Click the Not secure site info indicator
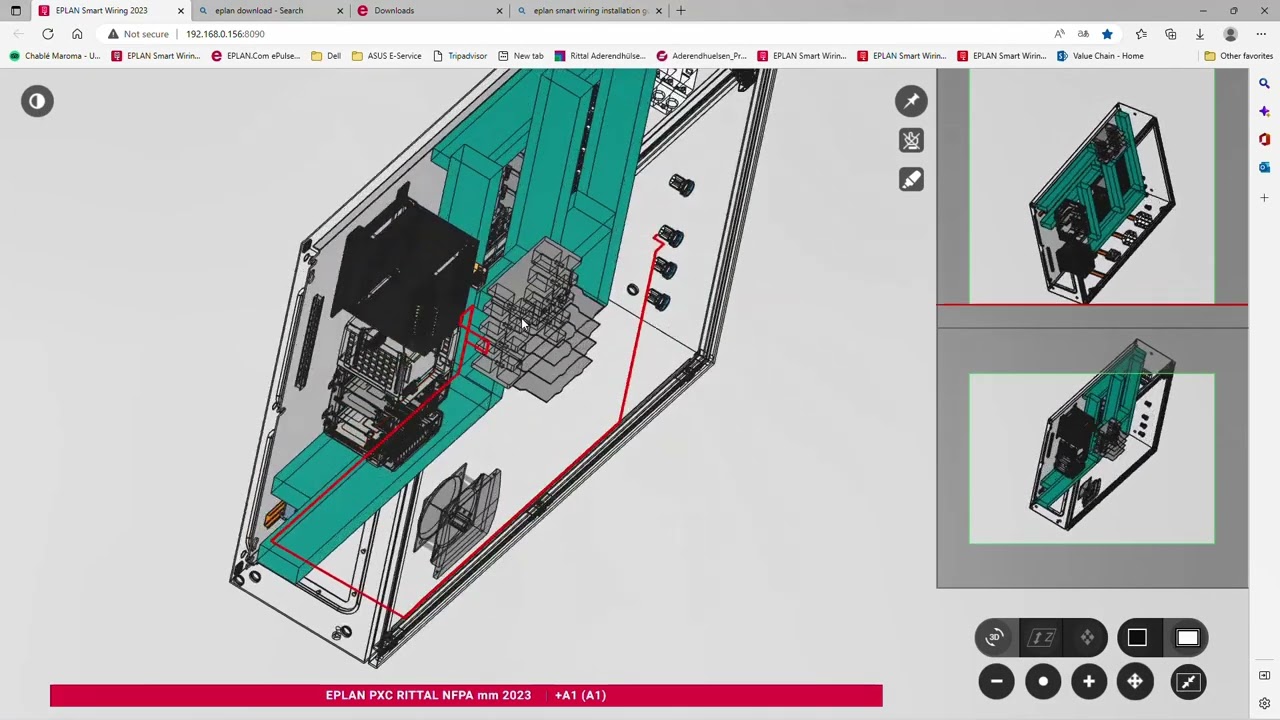The width and height of the screenshot is (1280, 720). pyautogui.click(x=139, y=34)
